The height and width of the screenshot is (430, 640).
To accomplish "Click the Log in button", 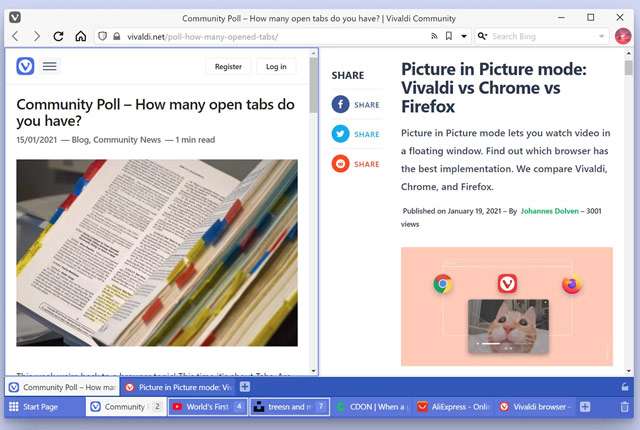I will click(x=276, y=66).
